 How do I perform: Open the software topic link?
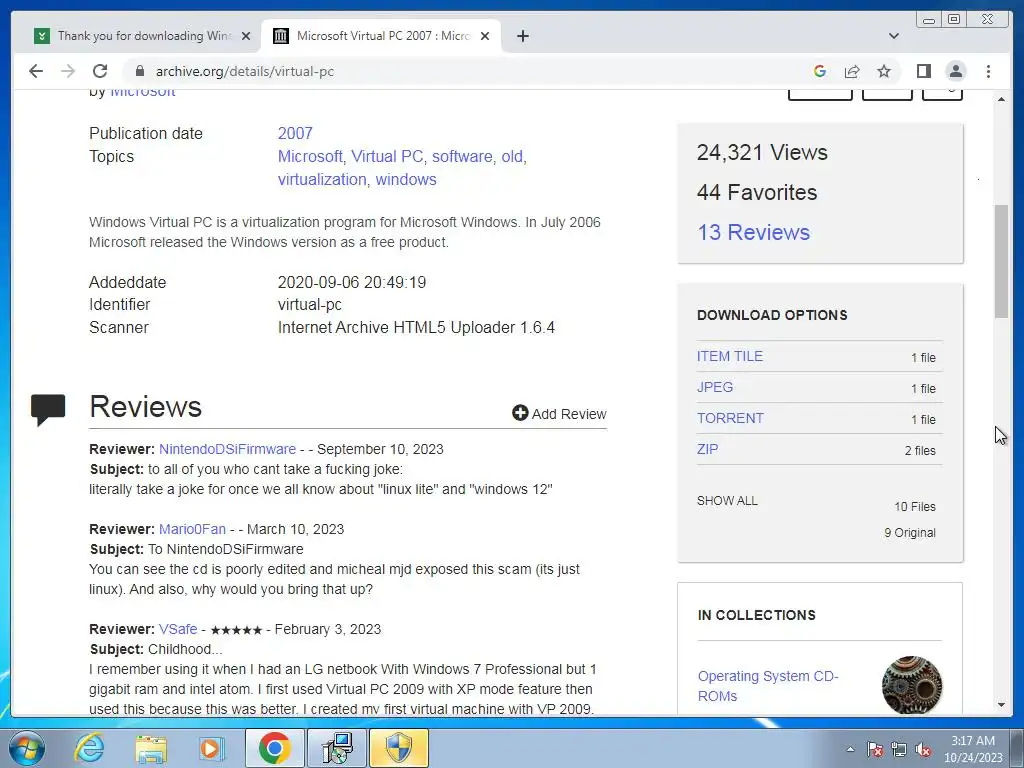click(x=462, y=157)
